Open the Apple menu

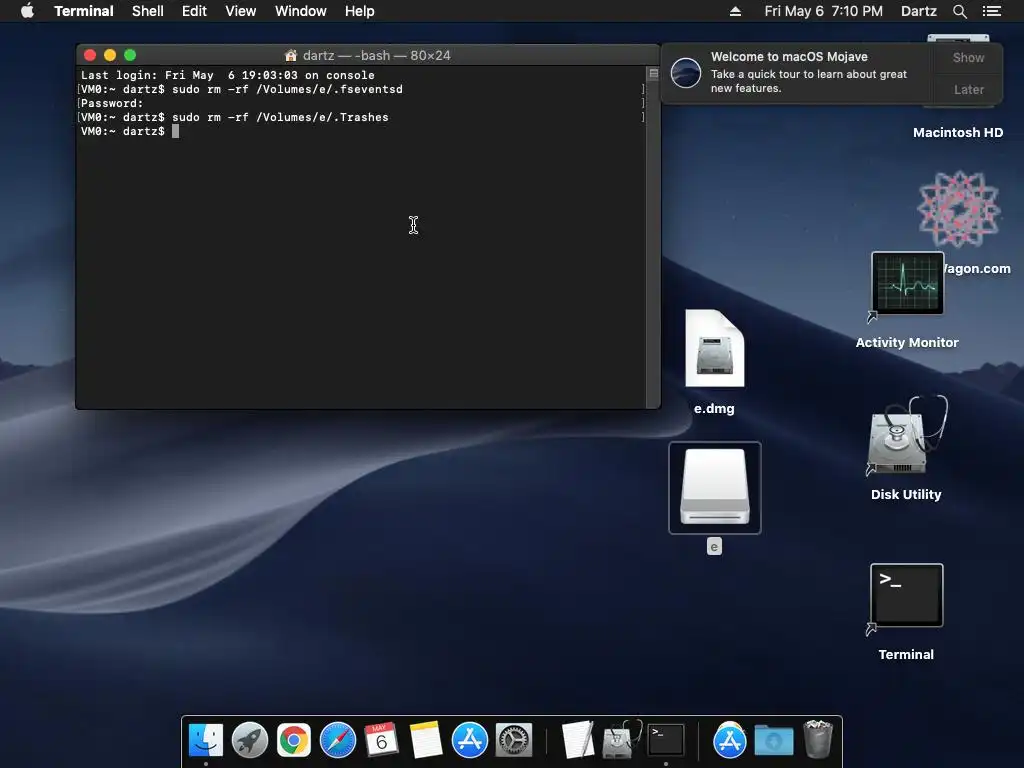(x=27, y=11)
